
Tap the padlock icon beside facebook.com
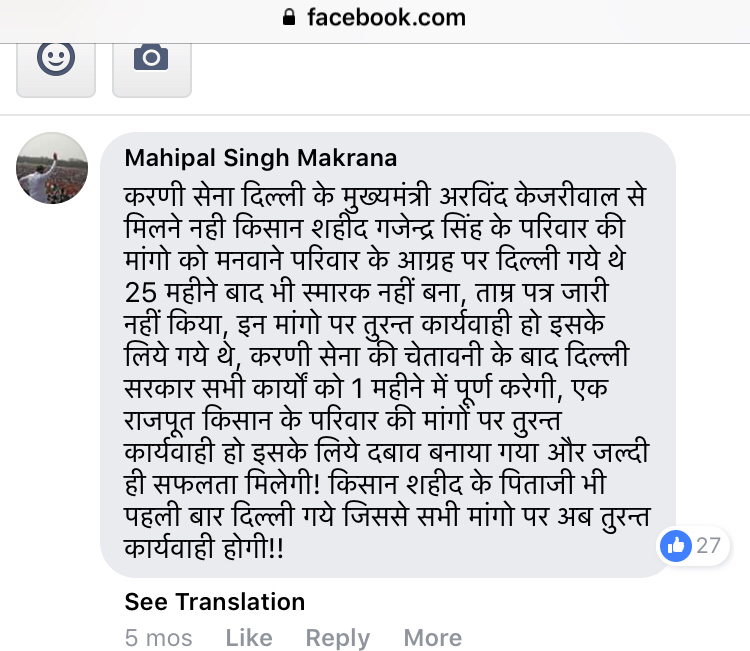pyautogui.click(x=290, y=18)
